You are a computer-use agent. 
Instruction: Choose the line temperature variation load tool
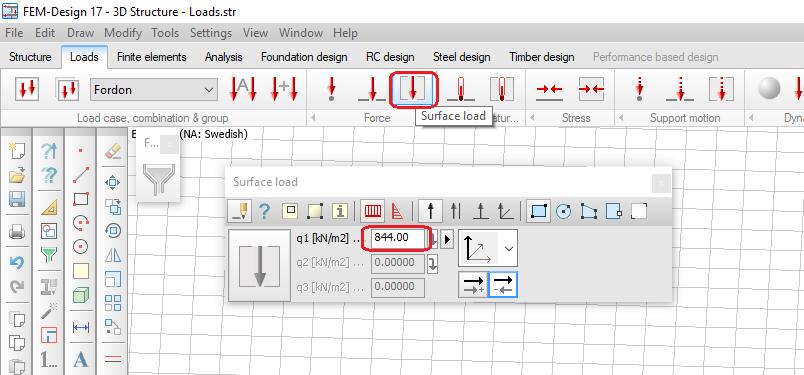460,90
